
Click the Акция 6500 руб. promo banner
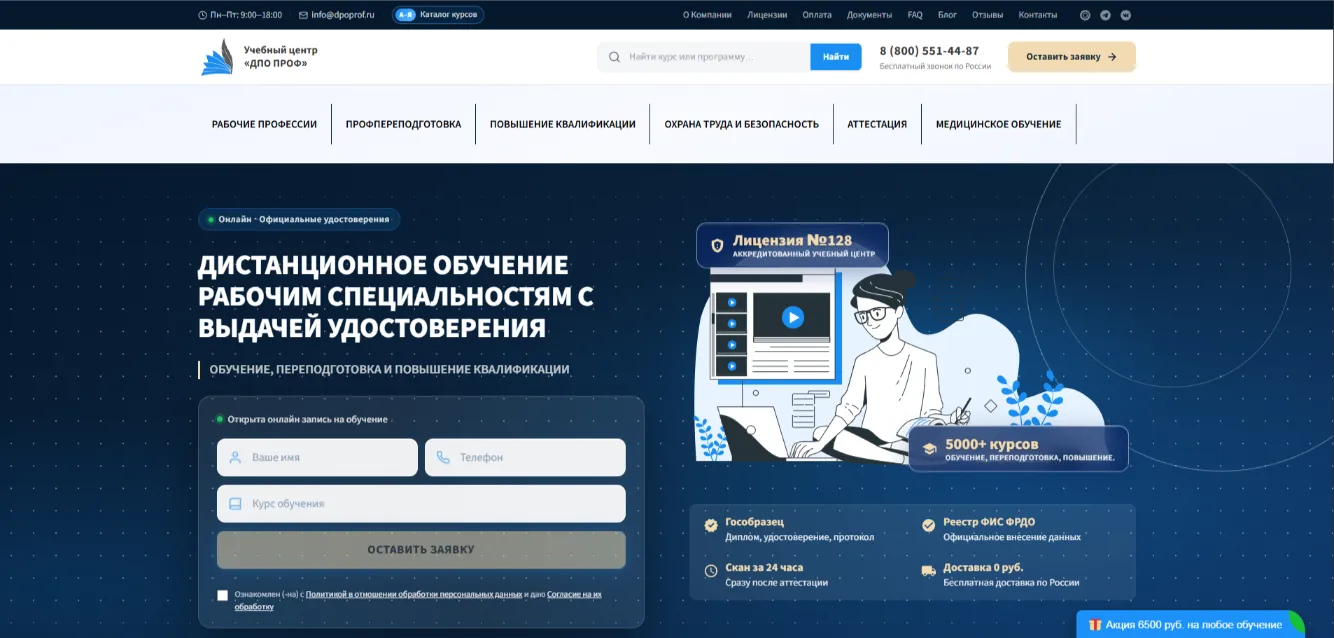click(x=1190, y=625)
